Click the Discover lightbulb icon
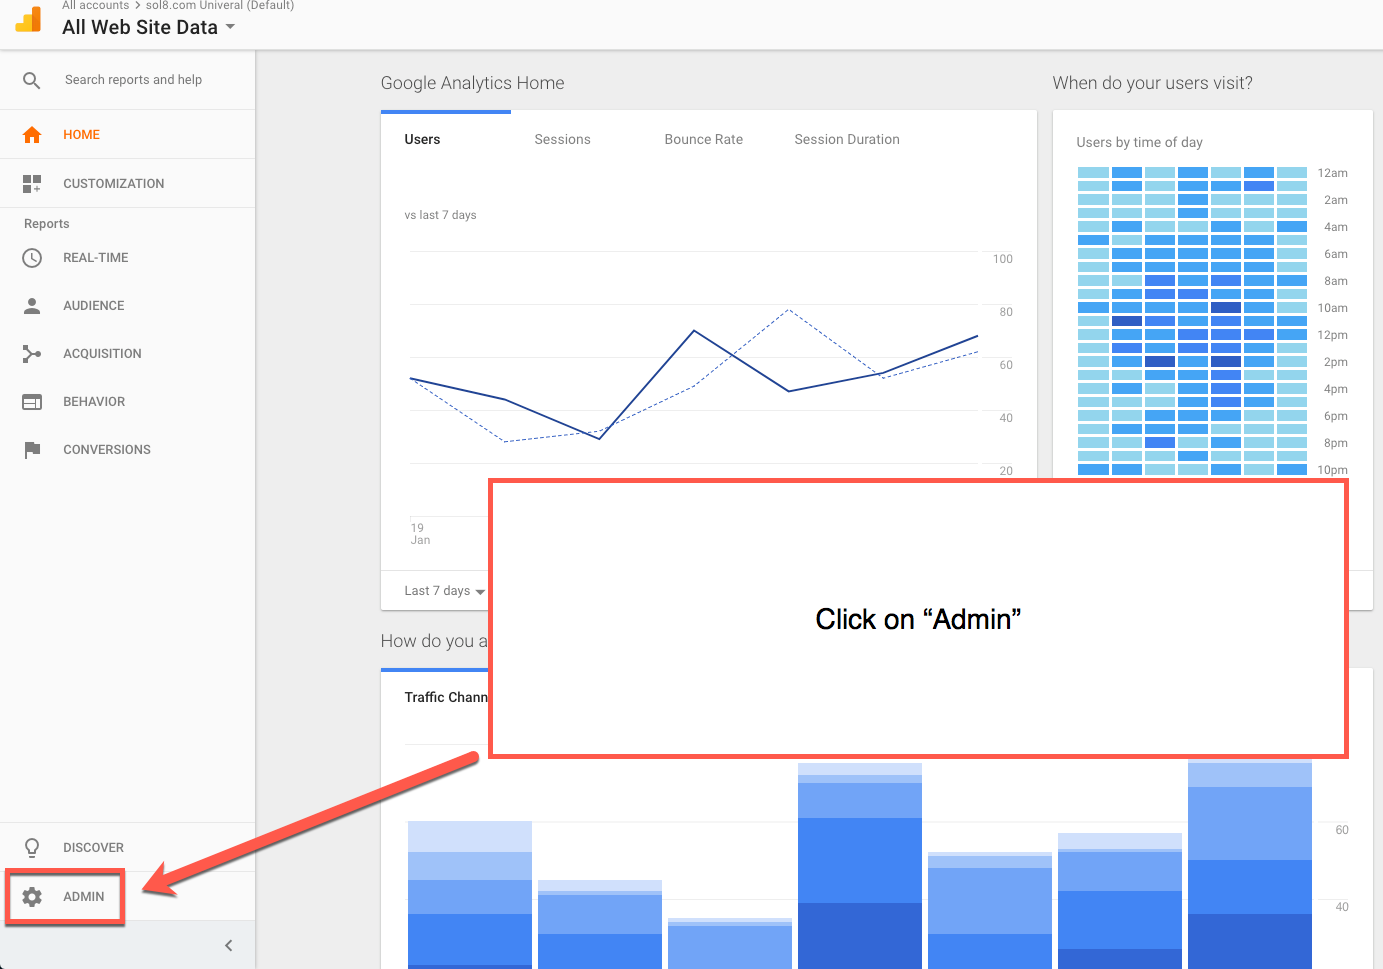 tap(32, 848)
